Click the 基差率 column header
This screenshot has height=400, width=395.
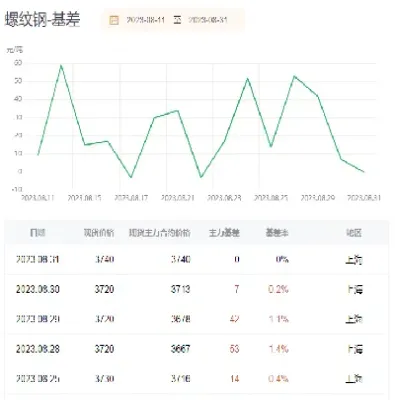[277, 233]
